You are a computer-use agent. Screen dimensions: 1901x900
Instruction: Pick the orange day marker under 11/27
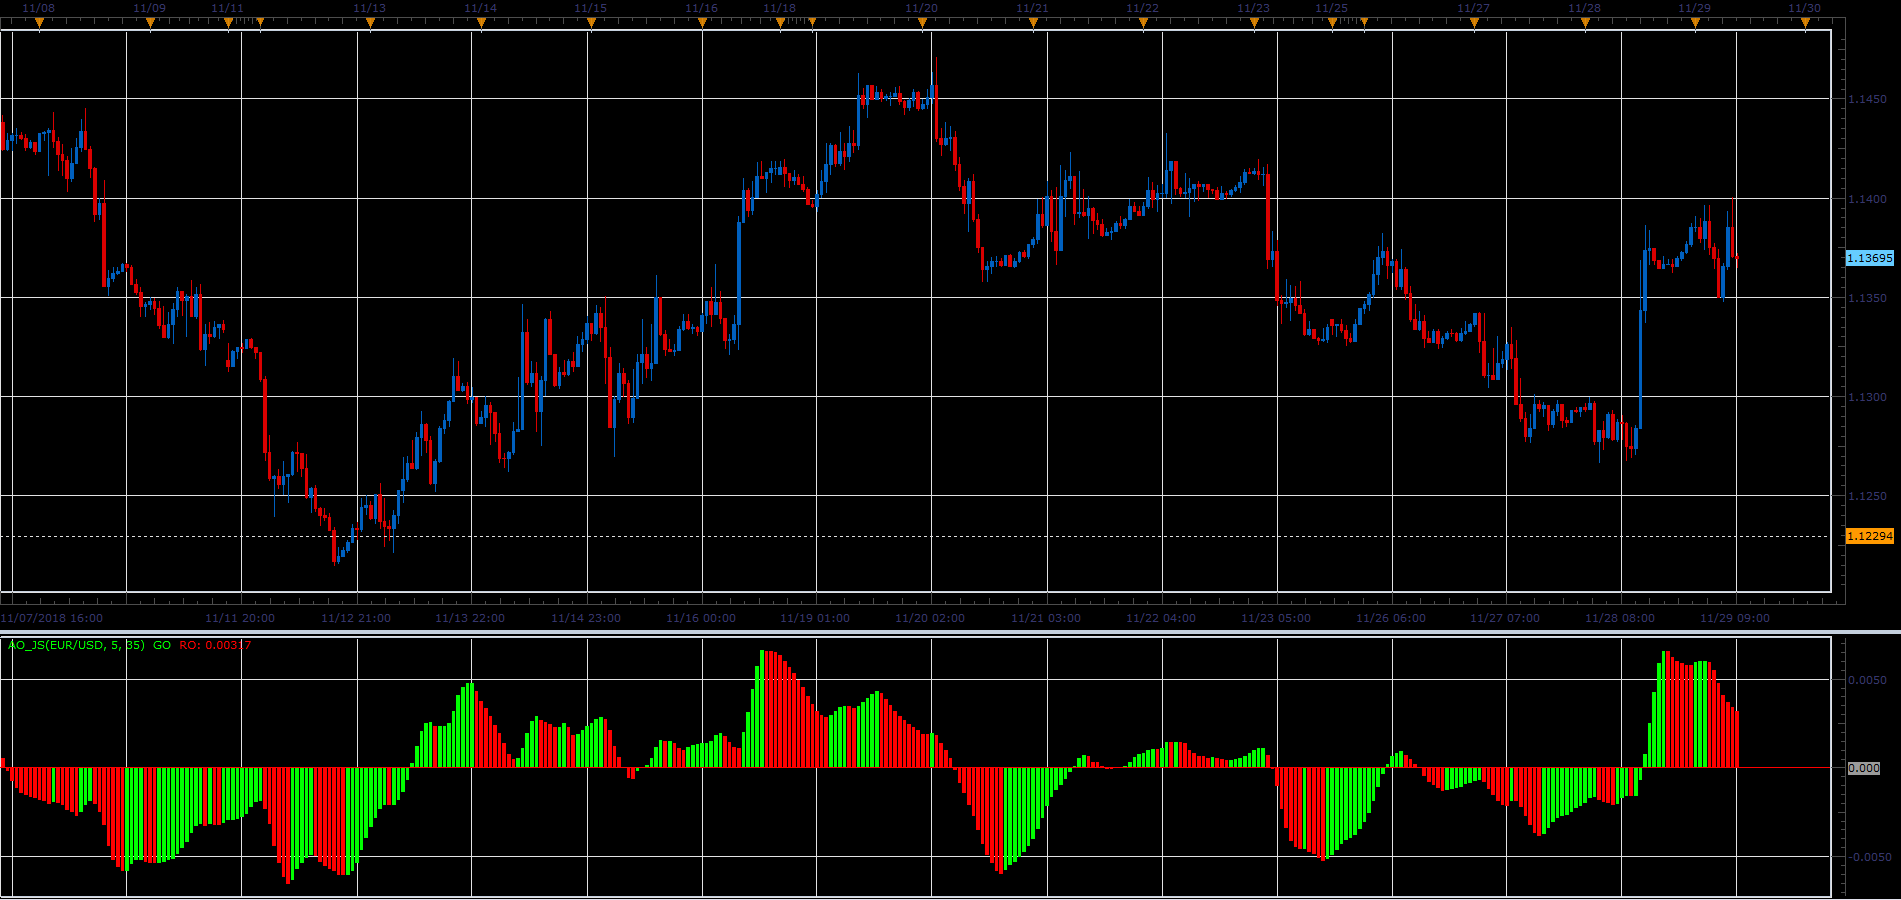click(1474, 22)
